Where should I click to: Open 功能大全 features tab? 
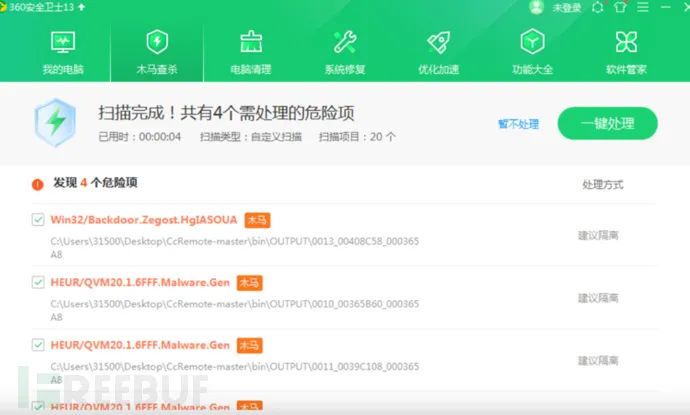coord(532,53)
